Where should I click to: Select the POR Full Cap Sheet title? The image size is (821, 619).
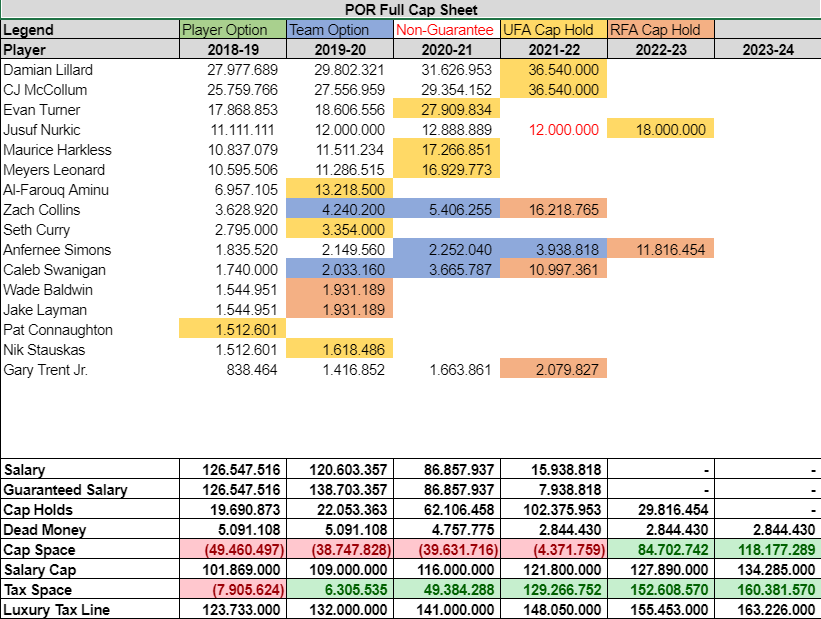(410, 10)
